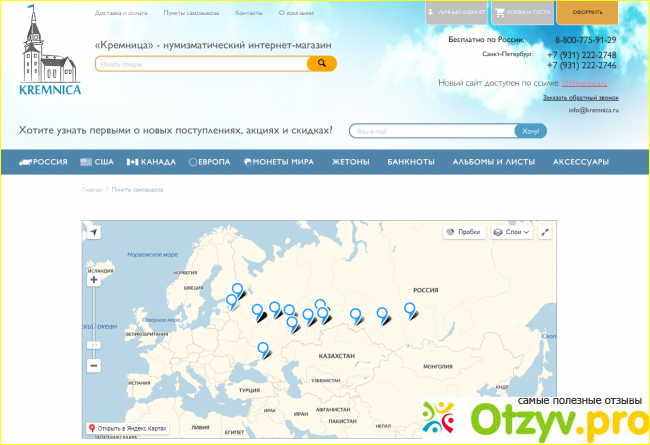Open the Монеты мира category menu
650x445 pixels.
coord(277,162)
